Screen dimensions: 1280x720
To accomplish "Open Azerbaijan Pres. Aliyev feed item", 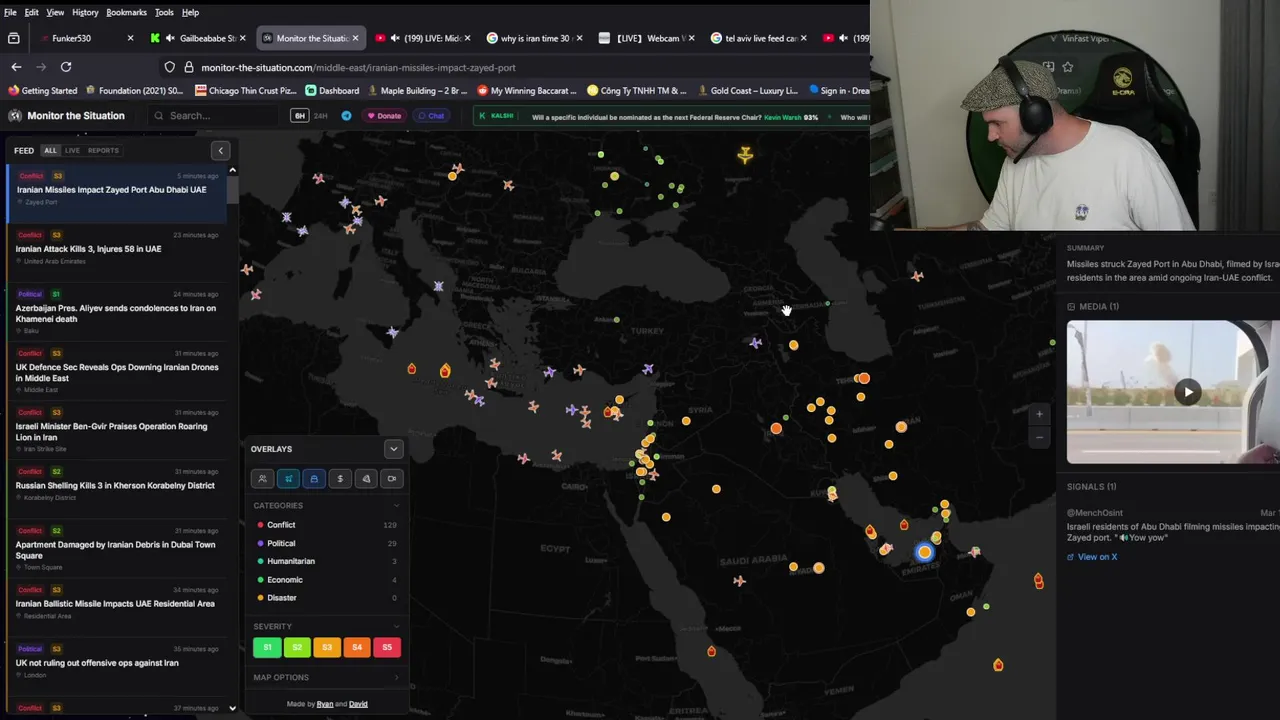I will tap(116, 313).
